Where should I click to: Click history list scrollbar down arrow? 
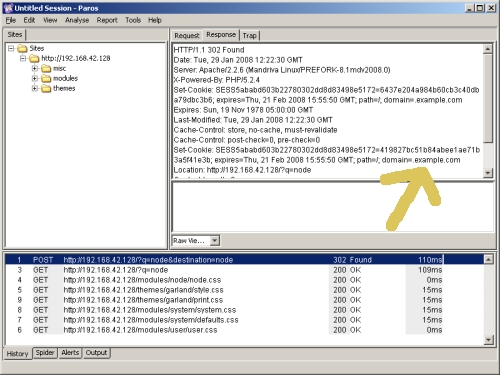click(x=488, y=340)
